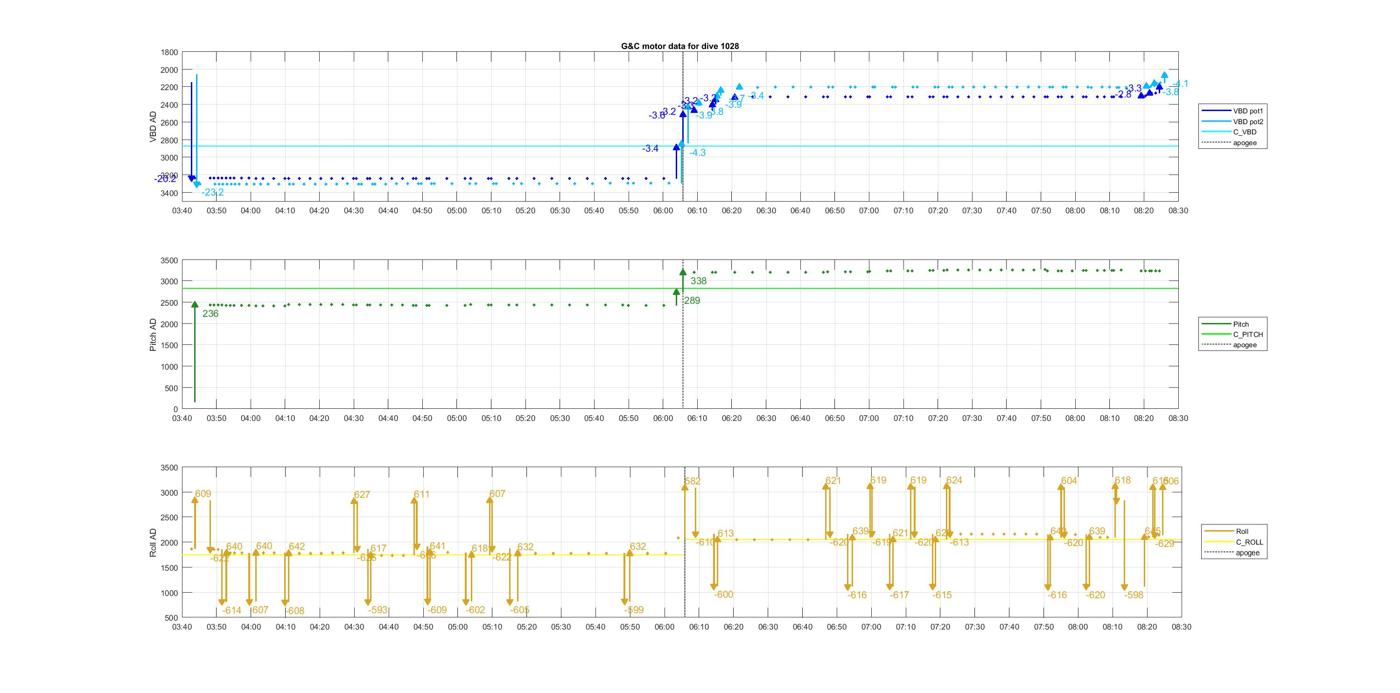The image size is (1400, 693).
Task: Click the '641' roll value label
Action: (438, 546)
